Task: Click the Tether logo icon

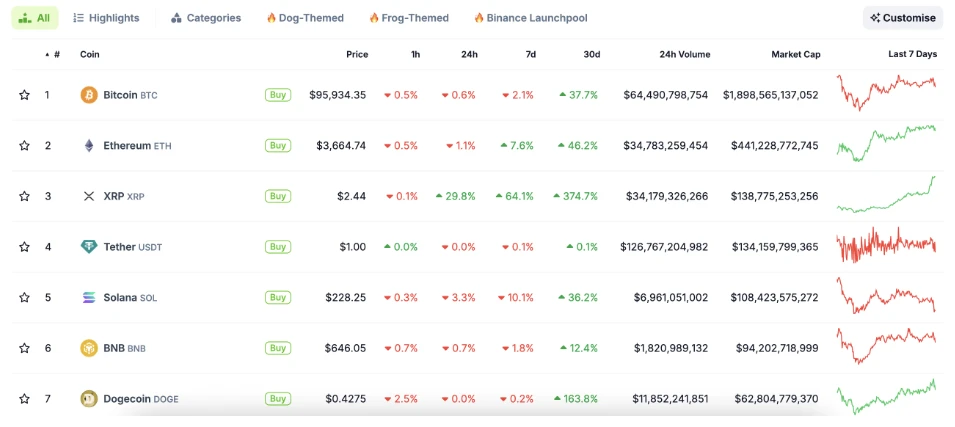Action: tap(89, 247)
